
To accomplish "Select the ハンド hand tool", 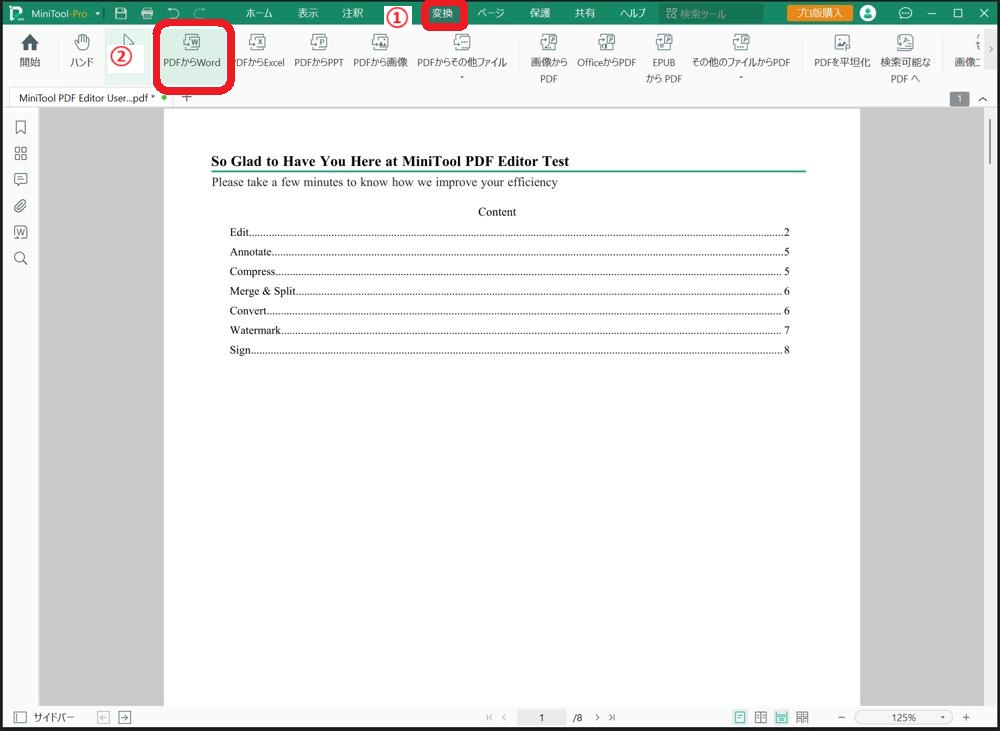I will pos(82,51).
